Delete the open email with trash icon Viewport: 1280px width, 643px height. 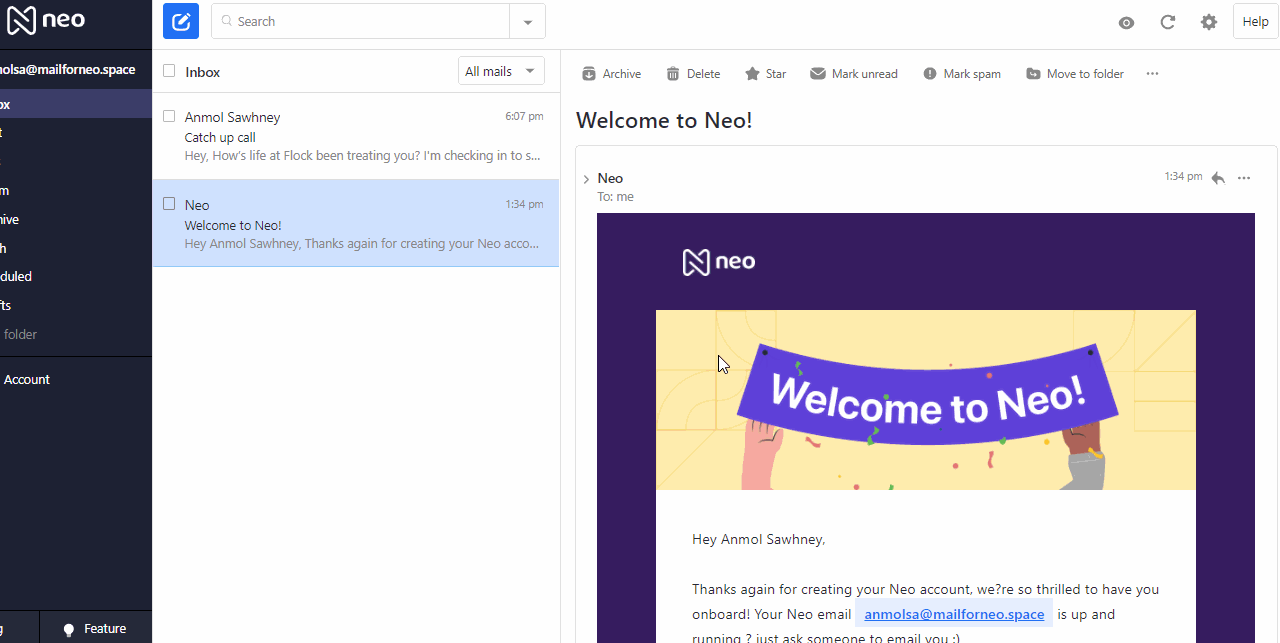pos(693,74)
